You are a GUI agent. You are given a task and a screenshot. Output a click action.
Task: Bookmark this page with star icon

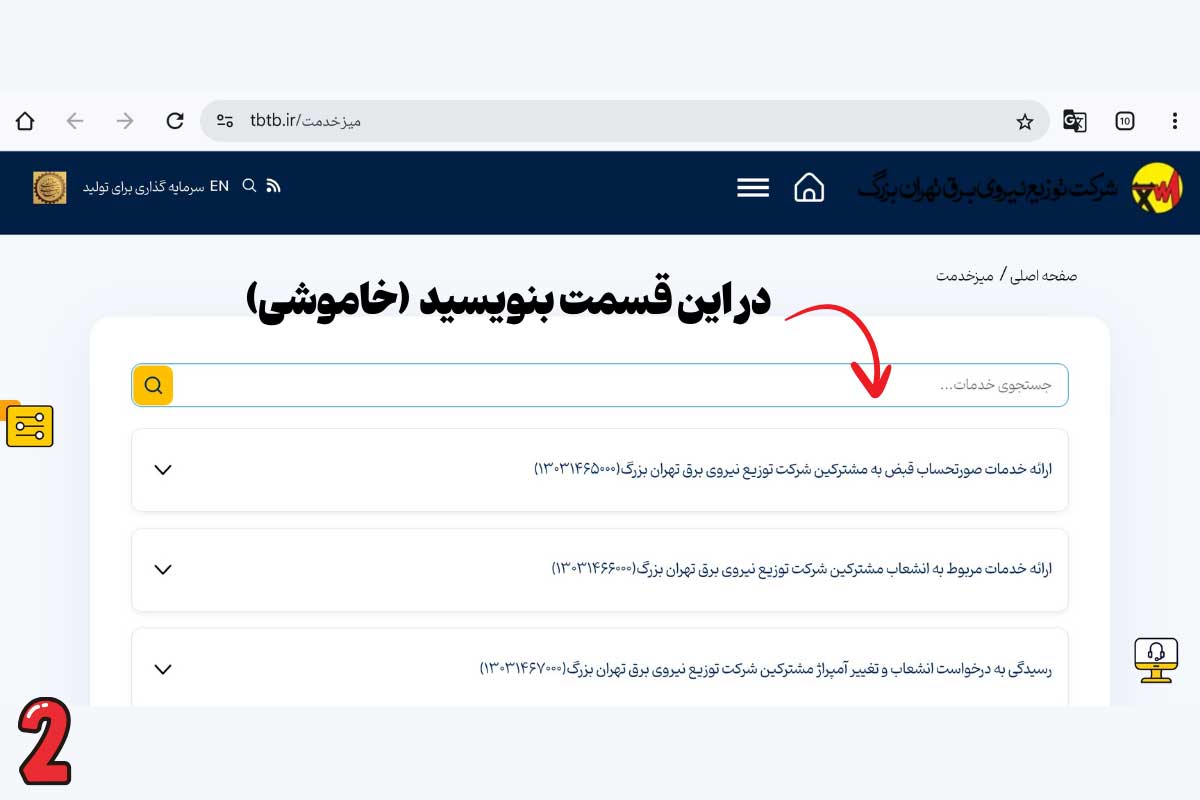point(1024,121)
